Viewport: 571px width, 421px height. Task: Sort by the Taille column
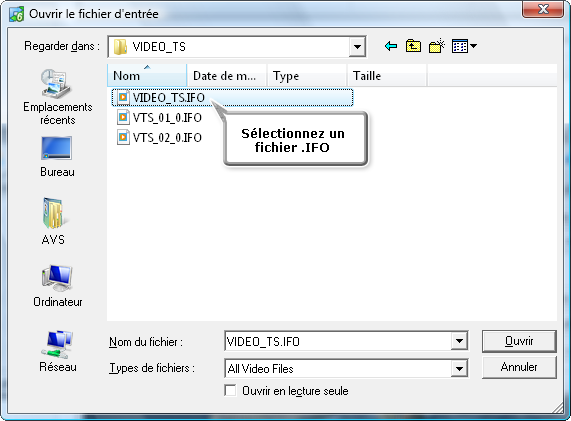(x=387, y=75)
